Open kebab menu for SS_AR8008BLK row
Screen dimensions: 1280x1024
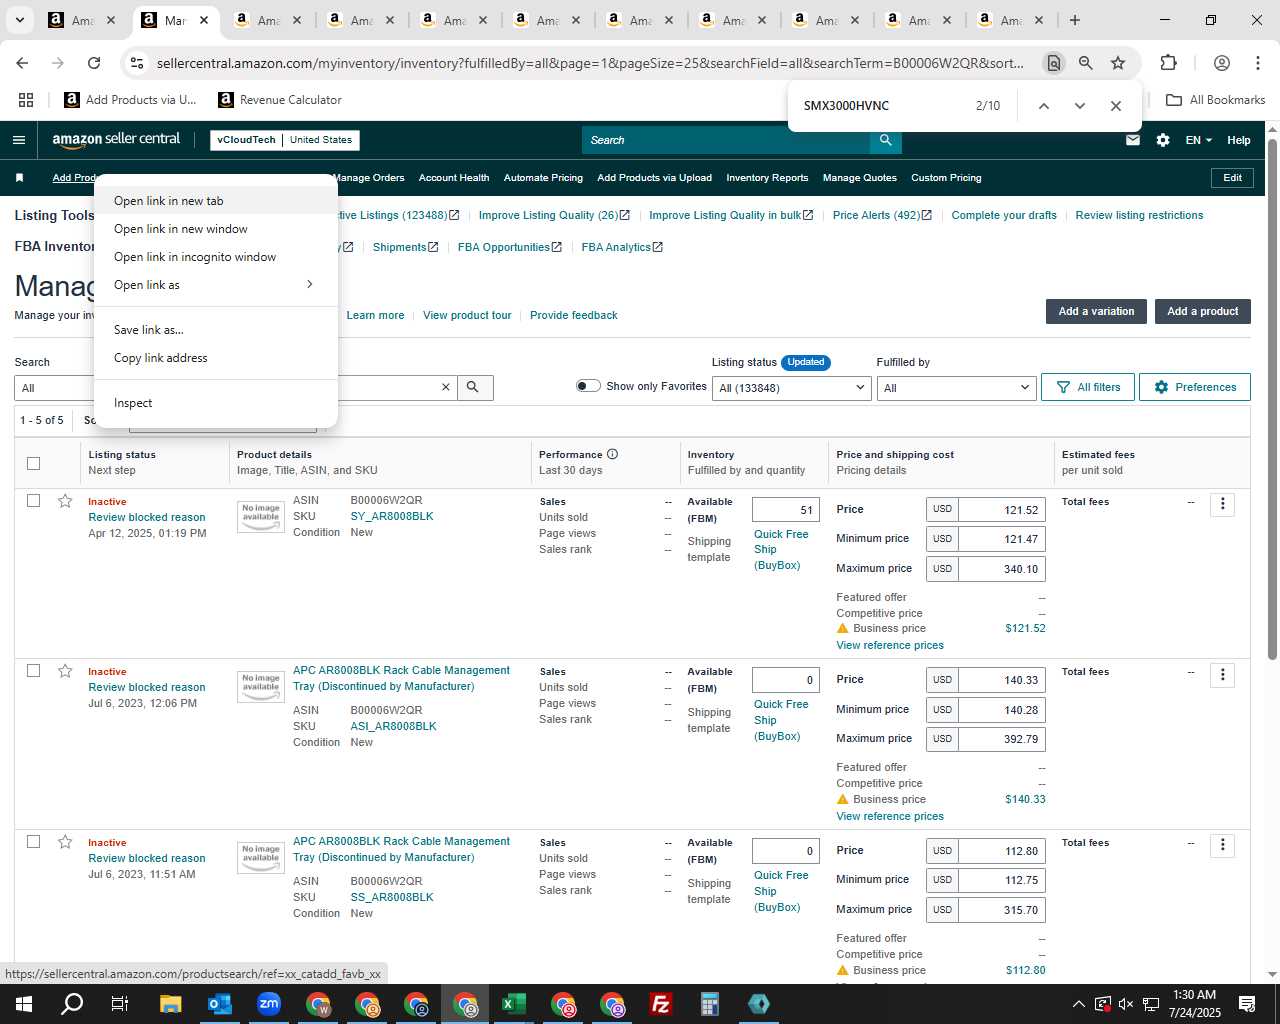(1222, 845)
